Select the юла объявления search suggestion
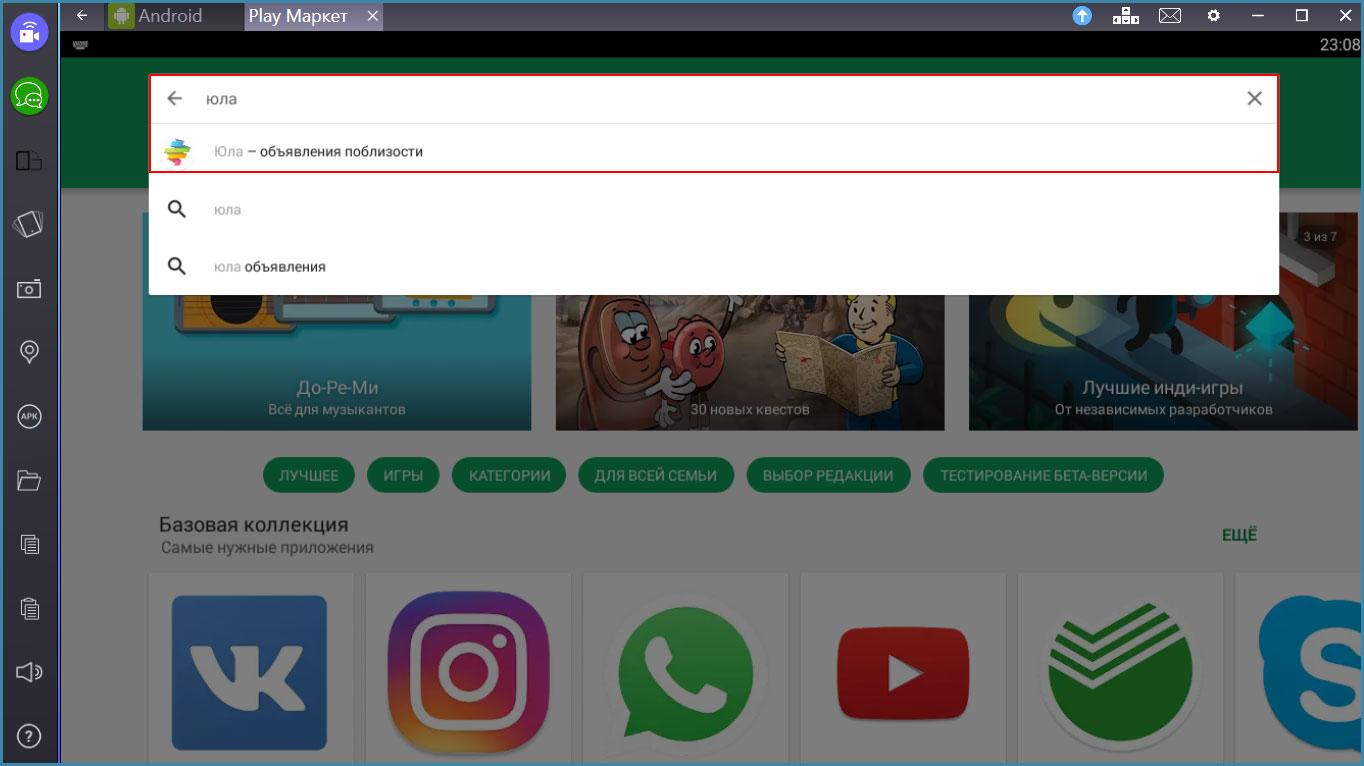 pyautogui.click(x=714, y=267)
